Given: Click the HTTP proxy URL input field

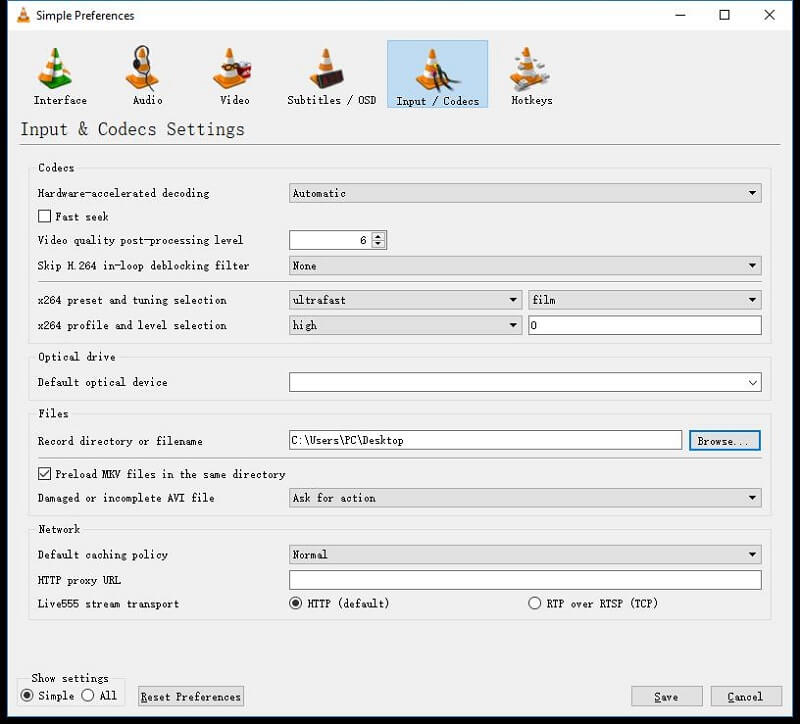Looking at the screenshot, I should pos(525,579).
